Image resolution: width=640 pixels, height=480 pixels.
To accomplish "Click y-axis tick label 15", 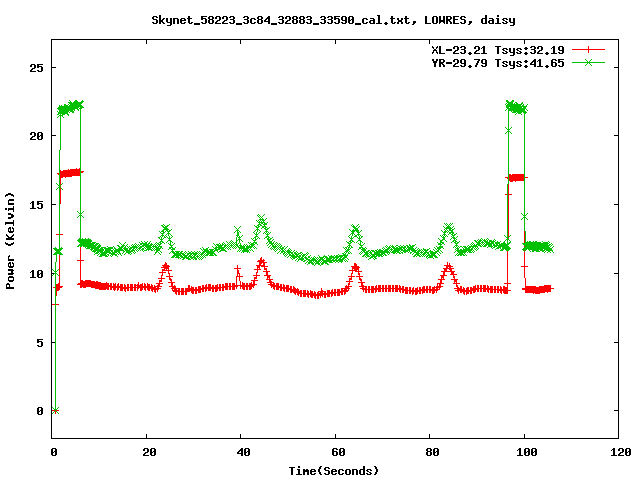I will pos(36,205).
